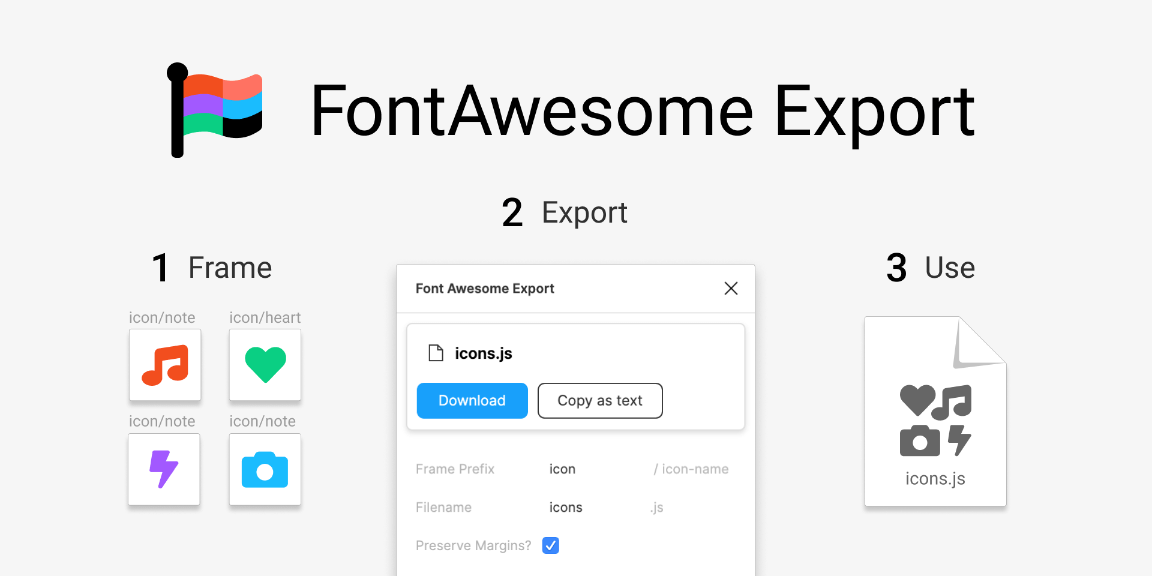Select the orange music note icon/note frame

tap(164, 365)
